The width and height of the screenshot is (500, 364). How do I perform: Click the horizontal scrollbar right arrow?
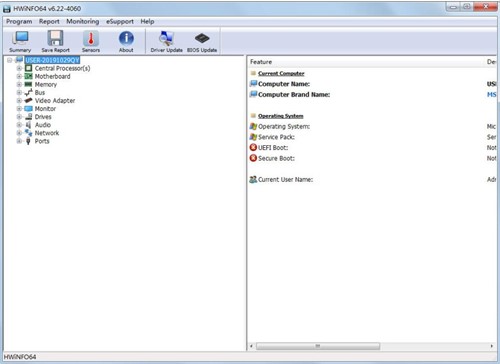tap(492, 346)
